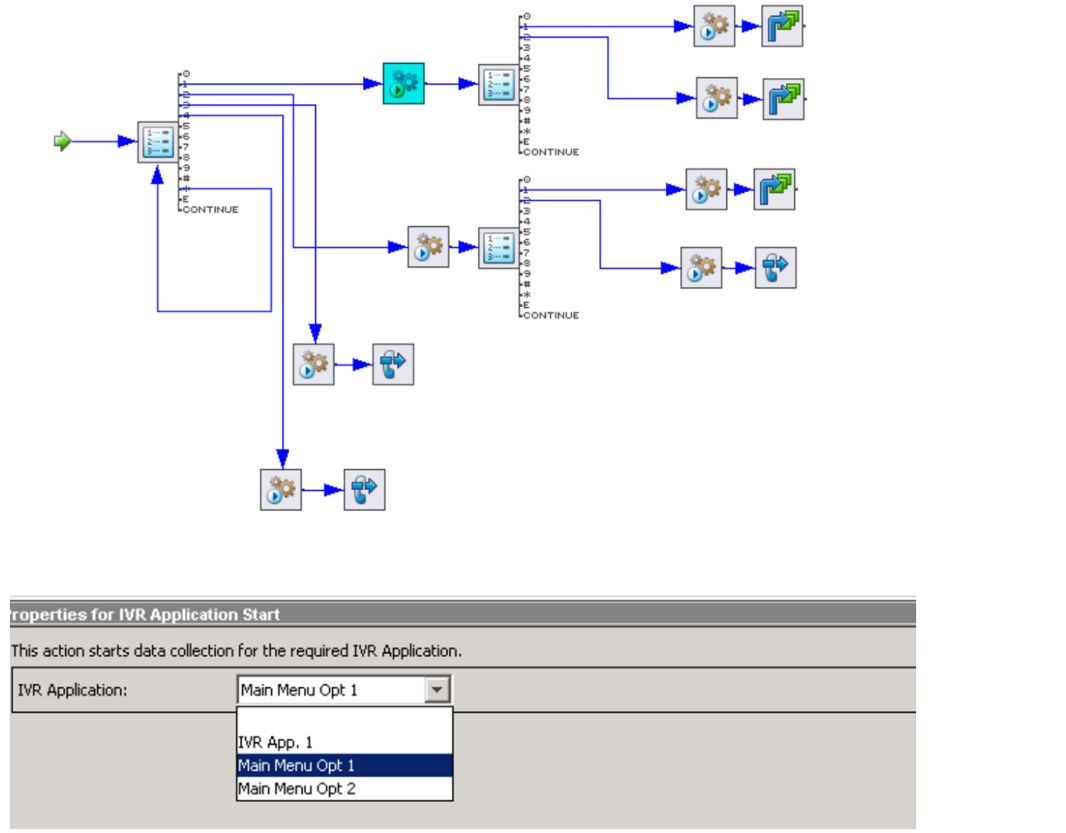Select topmost gear node in the upper-right branch
Viewport: 1066px width, 833px height.
[714, 26]
